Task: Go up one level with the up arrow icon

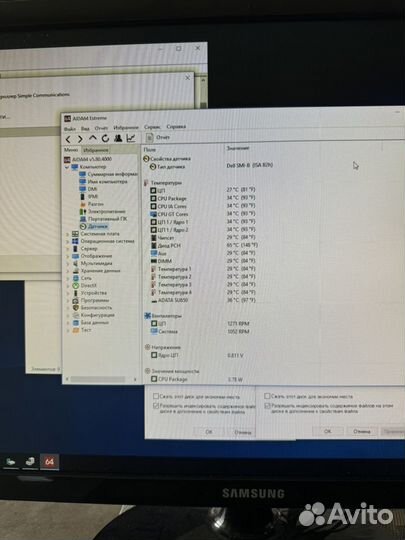Action: point(92,138)
